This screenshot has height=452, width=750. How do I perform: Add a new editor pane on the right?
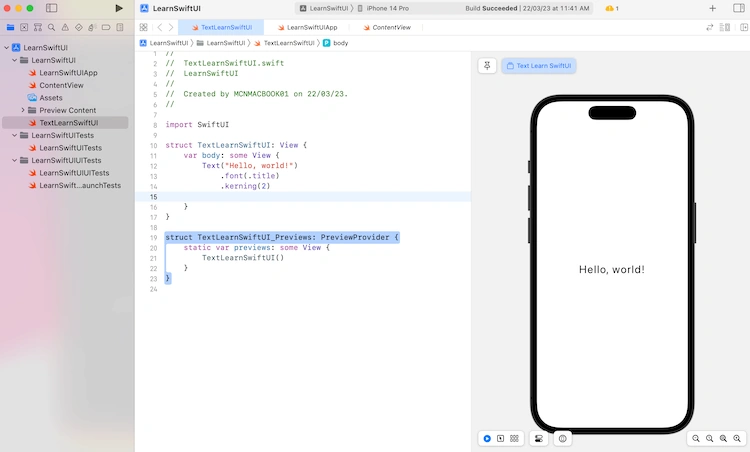coord(744,27)
